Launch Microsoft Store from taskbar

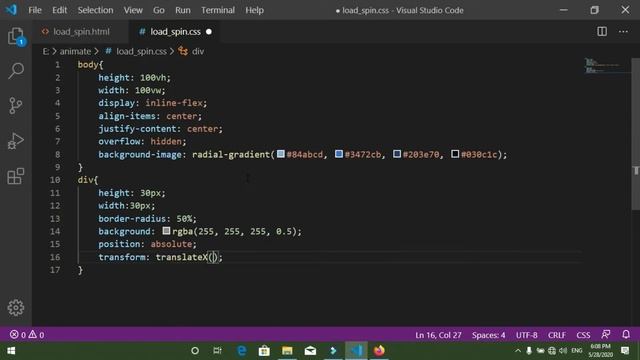(x=264, y=351)
